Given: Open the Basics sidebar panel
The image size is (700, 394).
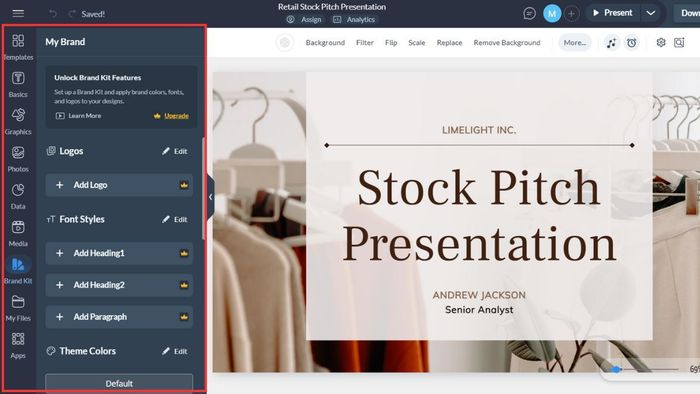Looking at the screenshot, I should pyautogui.click(x=18, y=84).
